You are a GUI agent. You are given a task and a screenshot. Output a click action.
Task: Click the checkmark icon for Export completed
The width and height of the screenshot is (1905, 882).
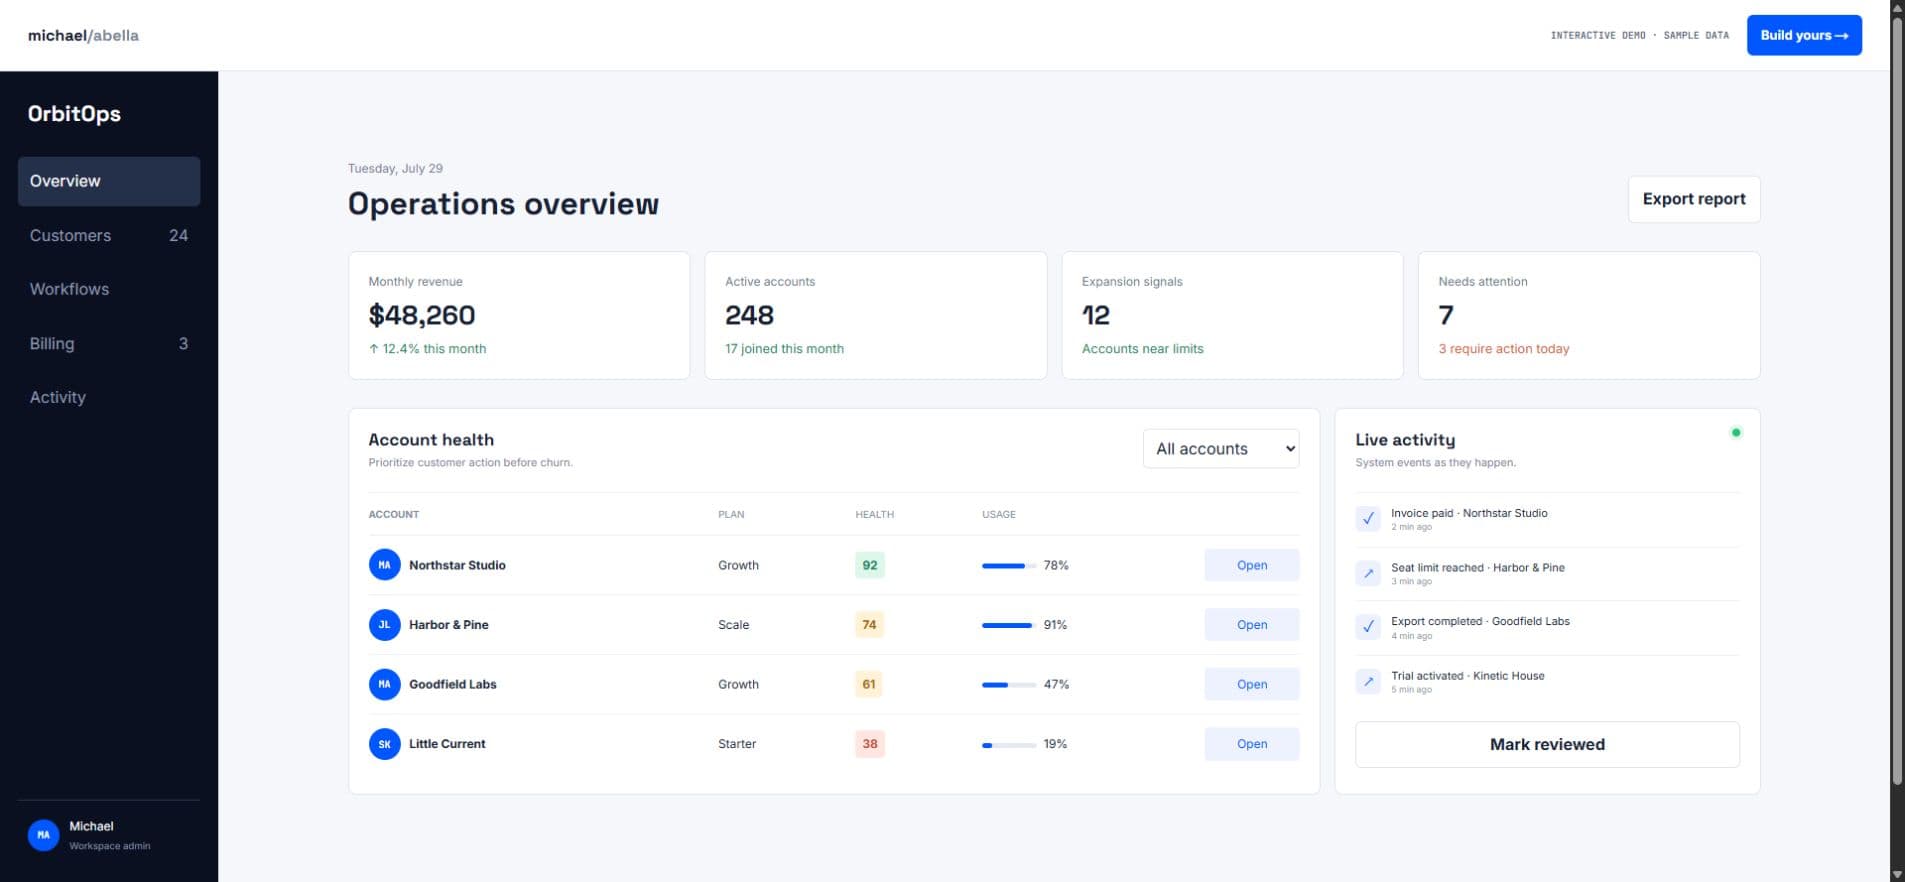(x=1368, y=627)
